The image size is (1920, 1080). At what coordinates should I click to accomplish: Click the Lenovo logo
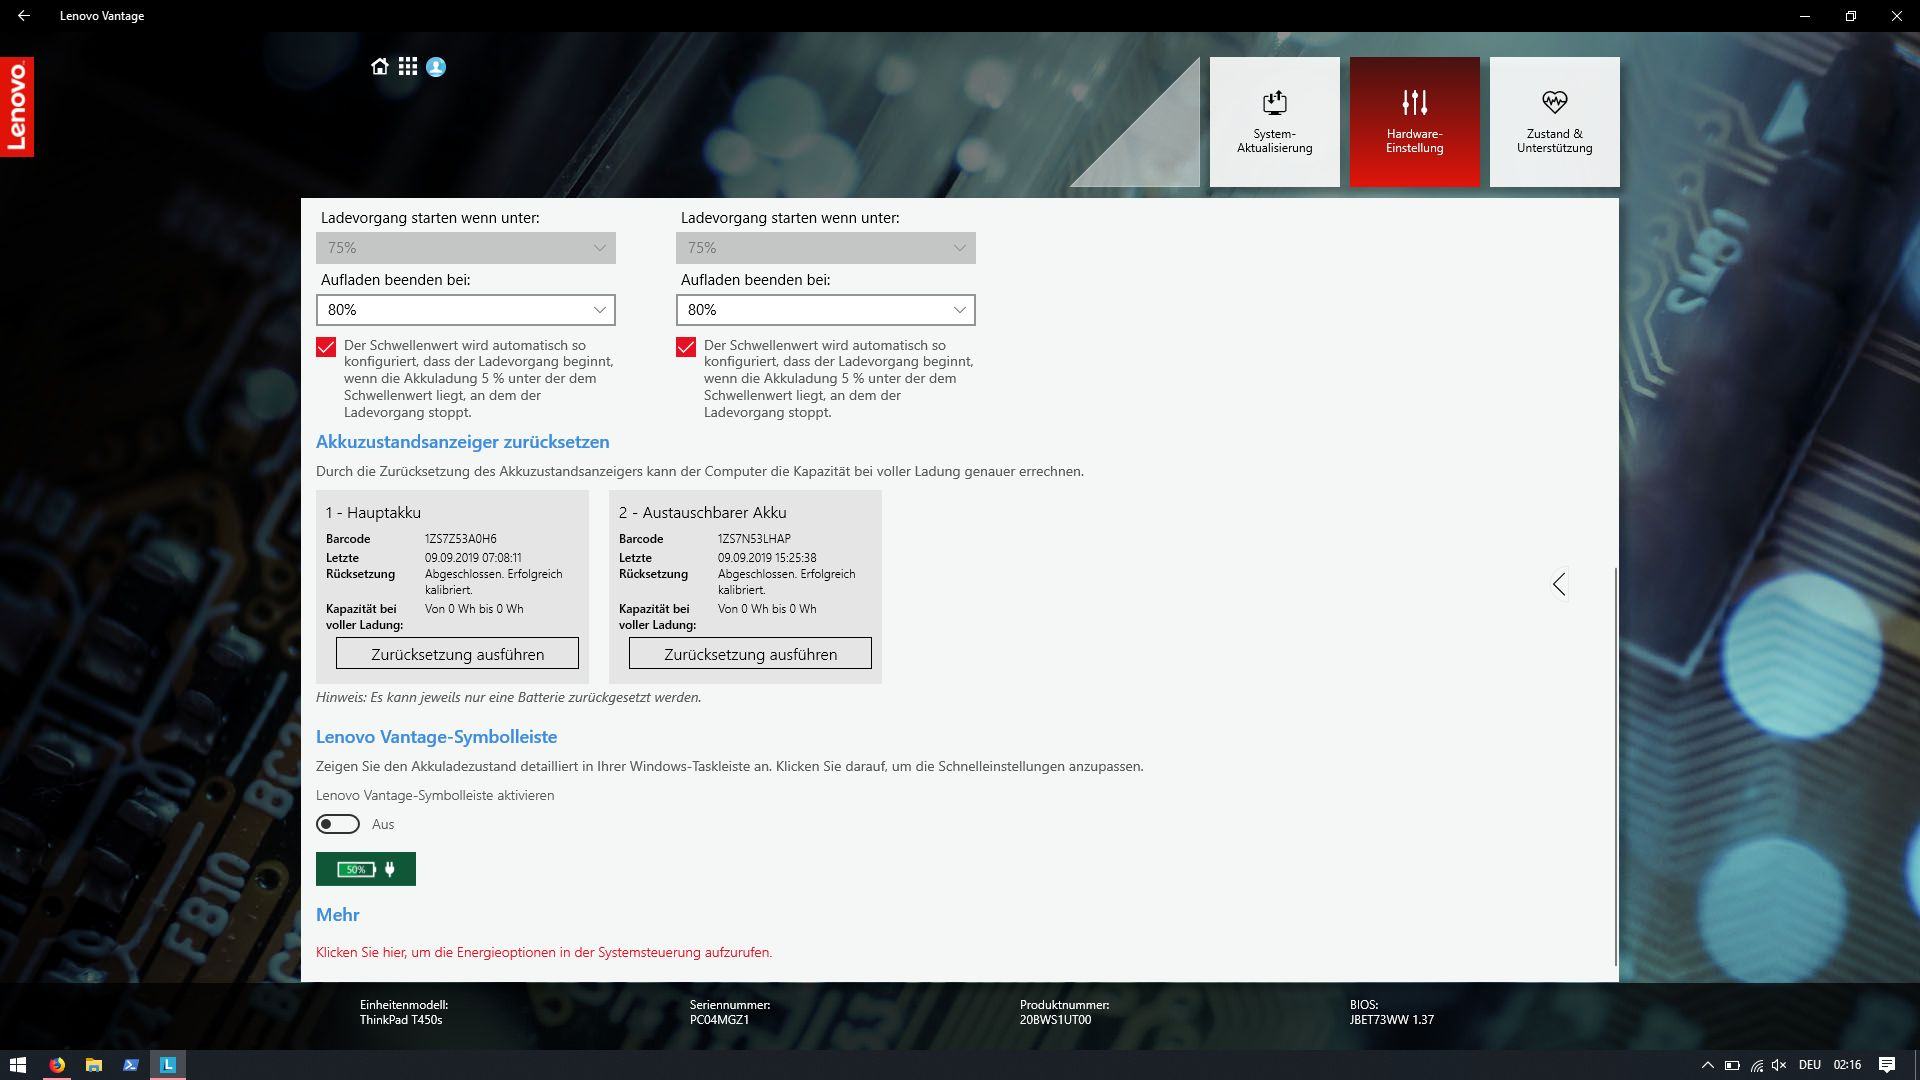pos(17,107)
